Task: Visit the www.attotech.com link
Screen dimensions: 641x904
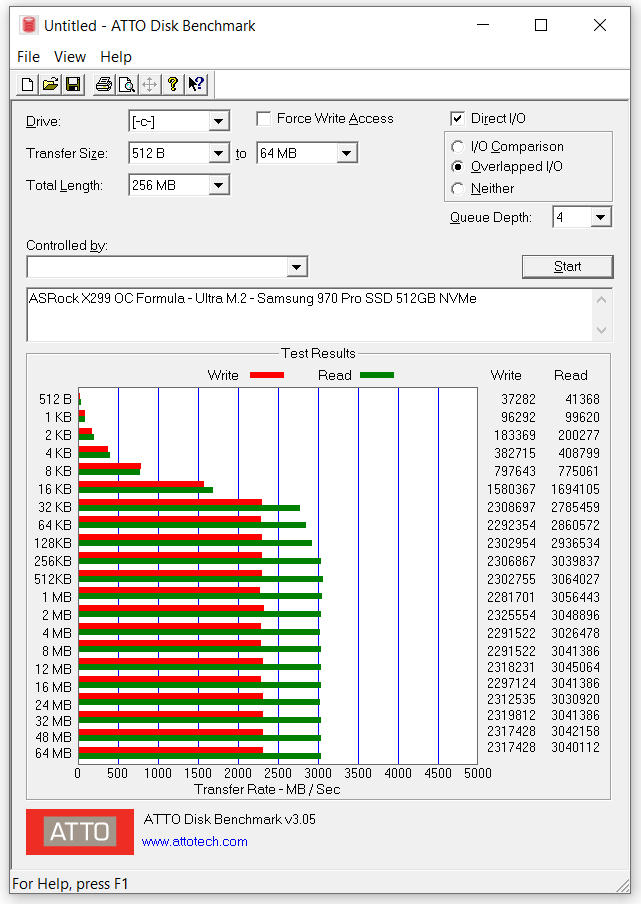Action: [195, 842]
